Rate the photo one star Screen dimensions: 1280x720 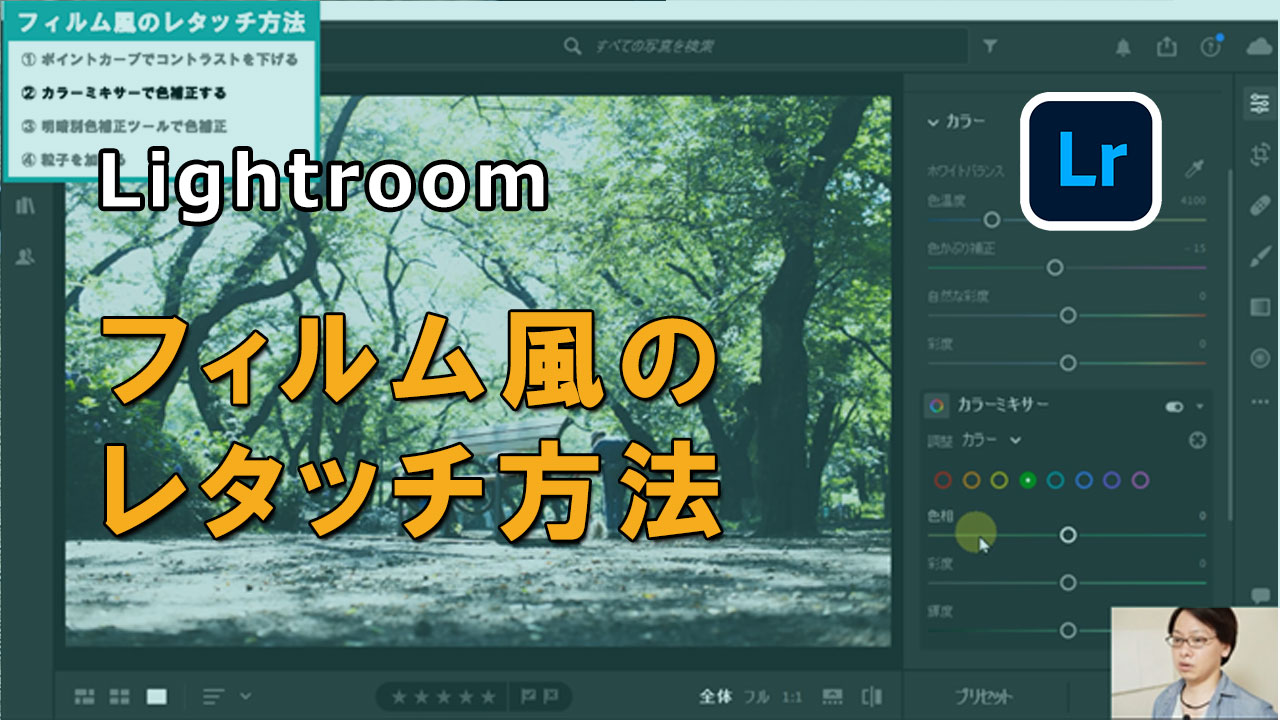(398, 697)
